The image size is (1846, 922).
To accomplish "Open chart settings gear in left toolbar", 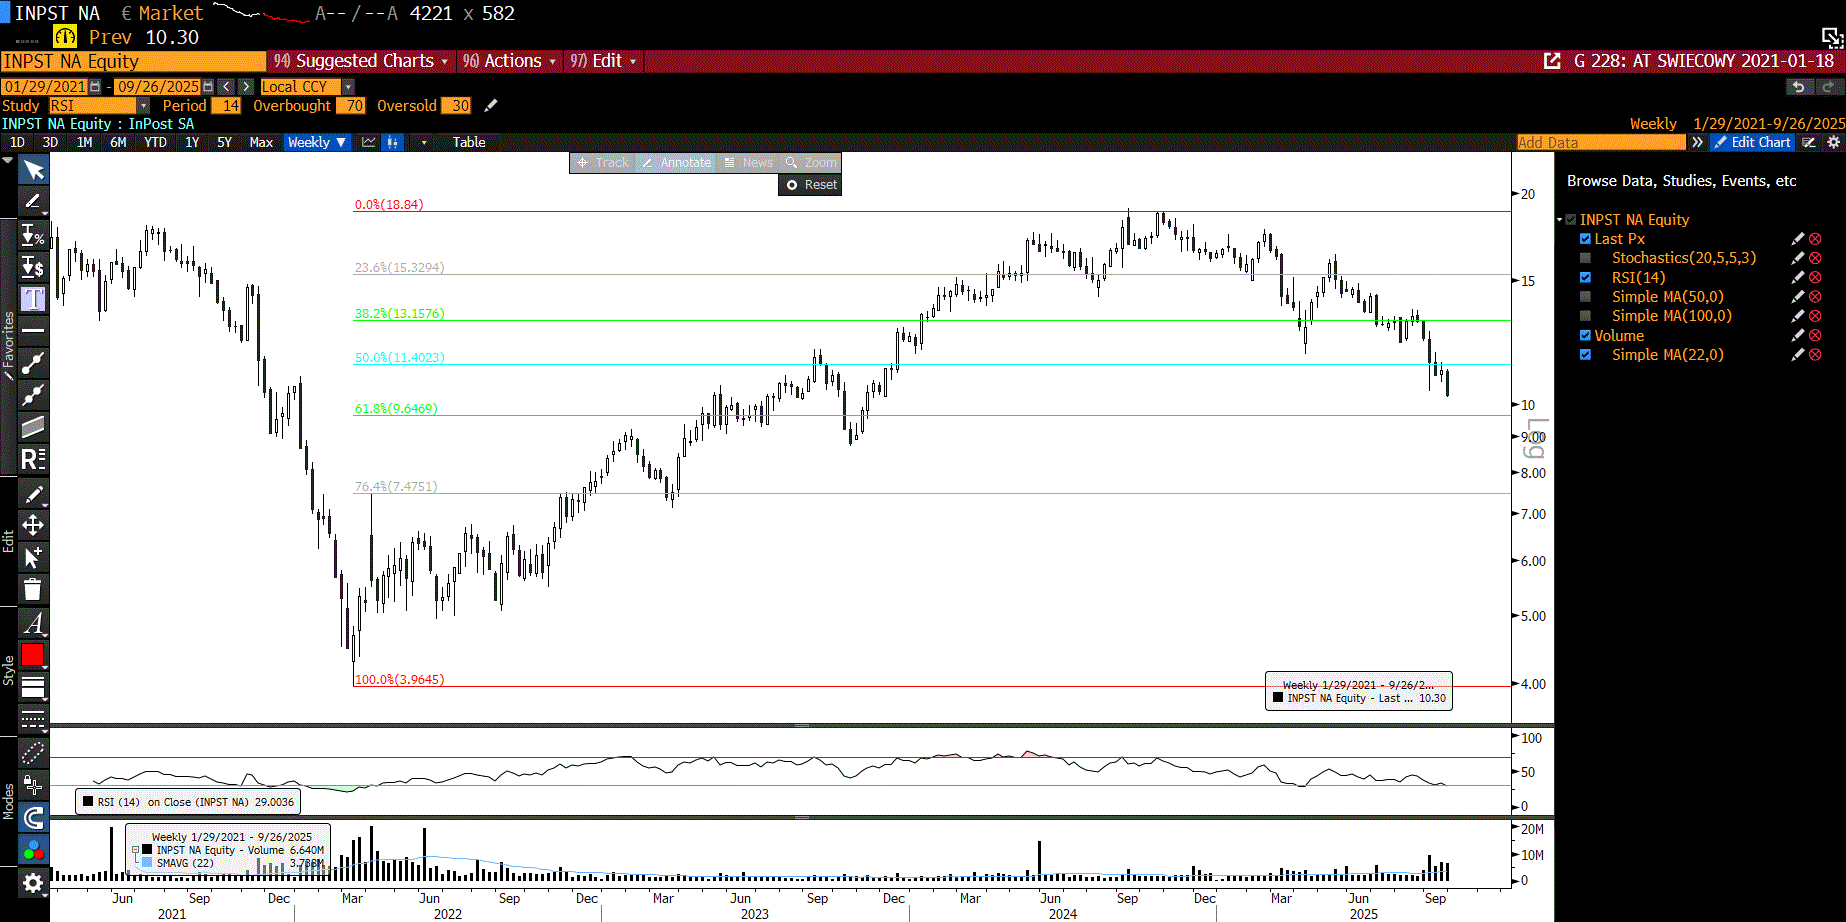I will pos(33,883).
